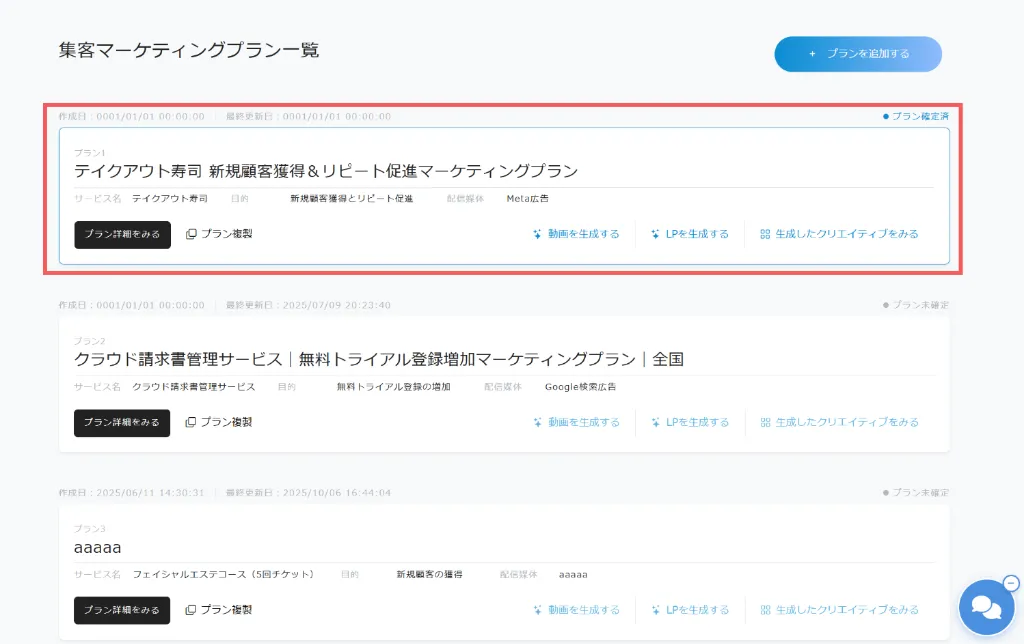Duplicate the takeout sushi plan via プラン複製
This screenshot has width=1024, height=644.
(x=220, y=234)
